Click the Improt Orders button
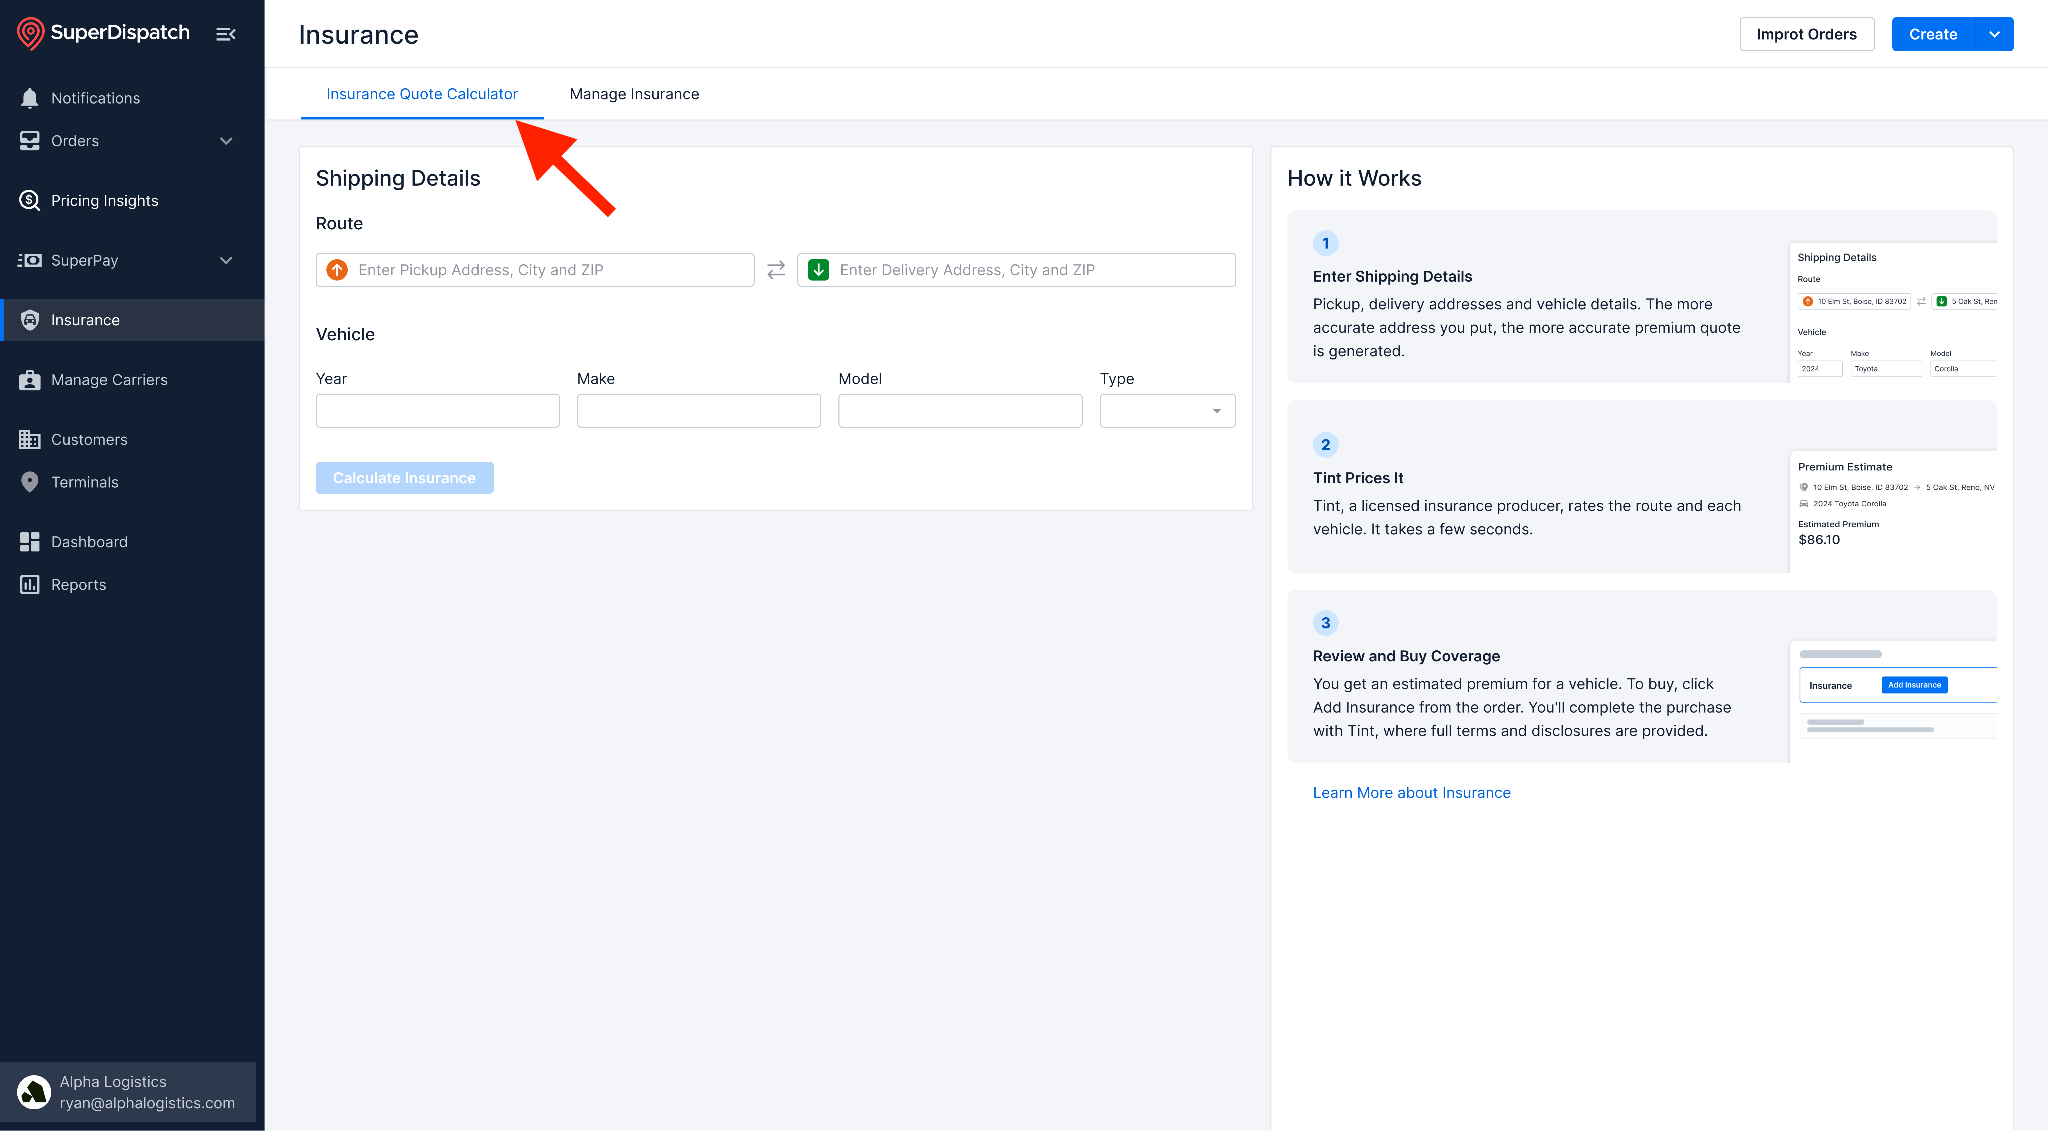 (1806, 34)
